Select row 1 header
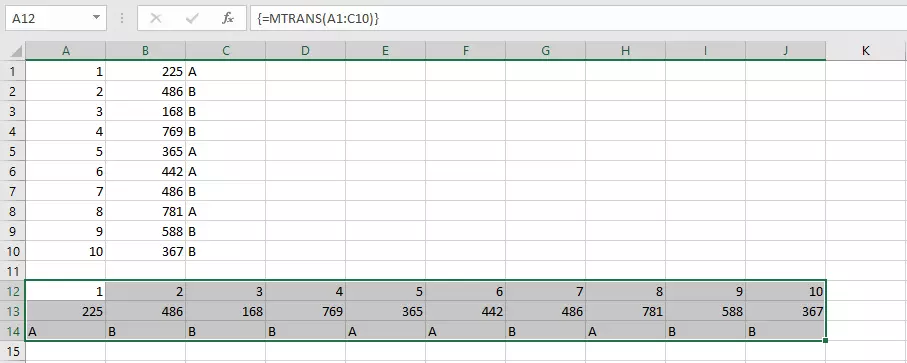 13,72
